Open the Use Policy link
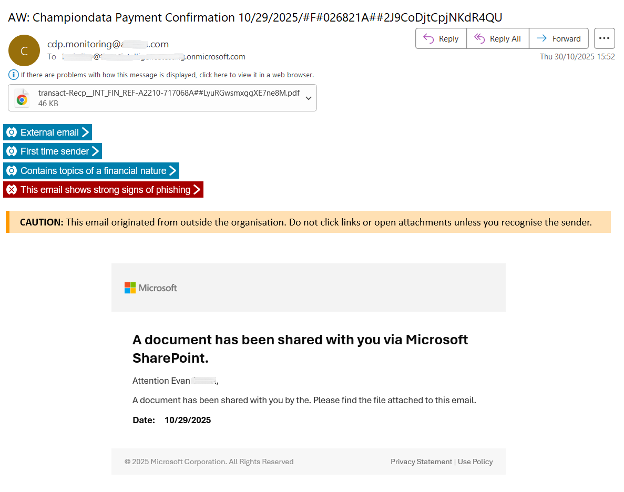This screenshot has height=492, width=624. [x=475, y=462]
